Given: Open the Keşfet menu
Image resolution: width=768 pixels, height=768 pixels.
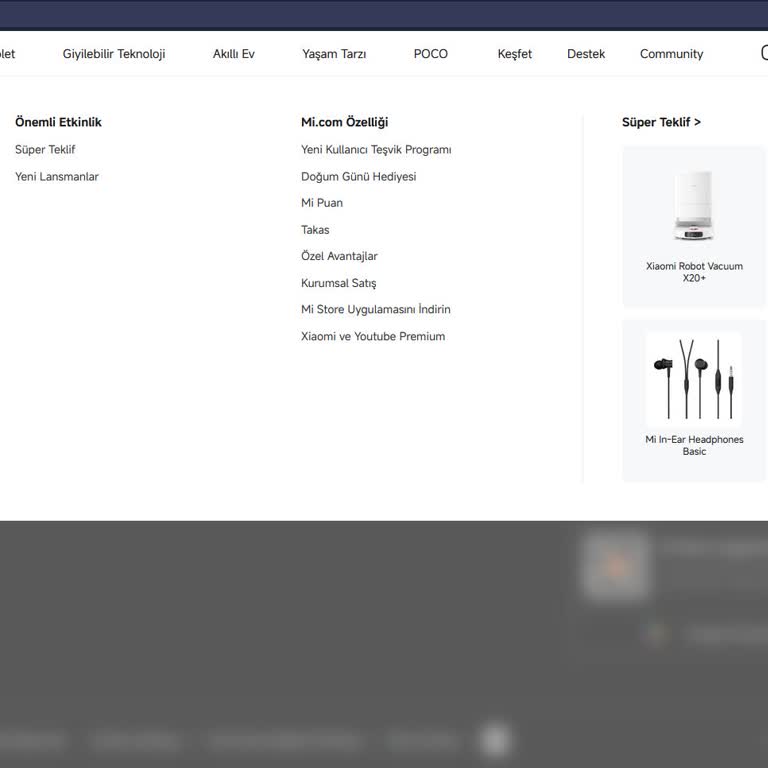Looking at the screenshot, I should 514,54.
